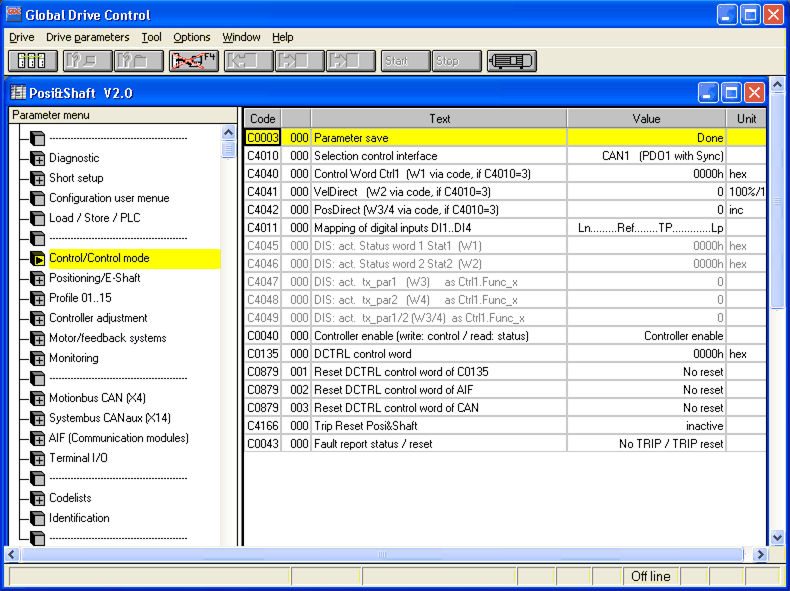Expand AIF (Communication modules) node
This screenshot has height=591, width=790.
click(37, 438)
